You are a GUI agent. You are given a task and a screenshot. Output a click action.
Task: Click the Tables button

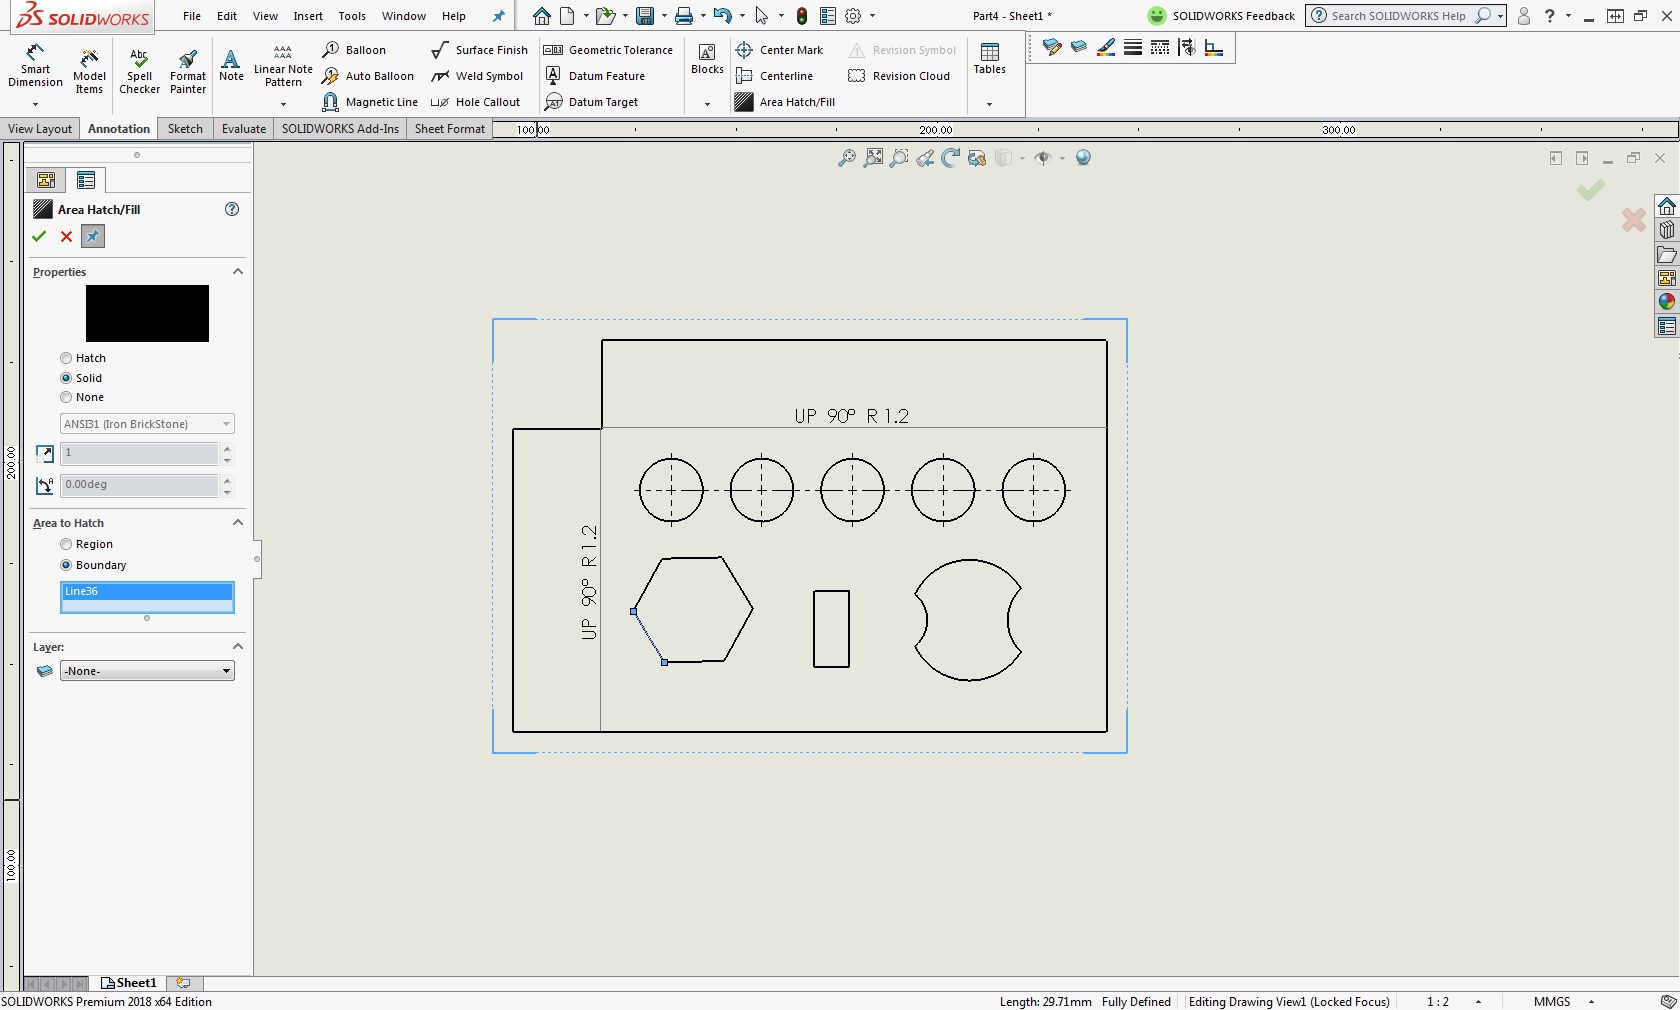[989, 58]
